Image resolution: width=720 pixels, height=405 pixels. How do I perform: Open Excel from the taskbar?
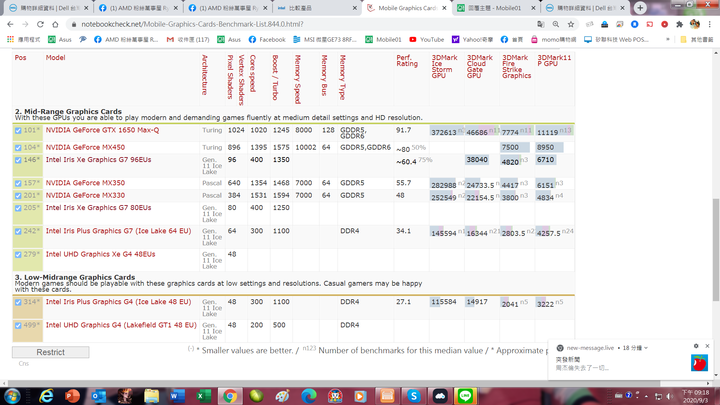coord(203,396)
